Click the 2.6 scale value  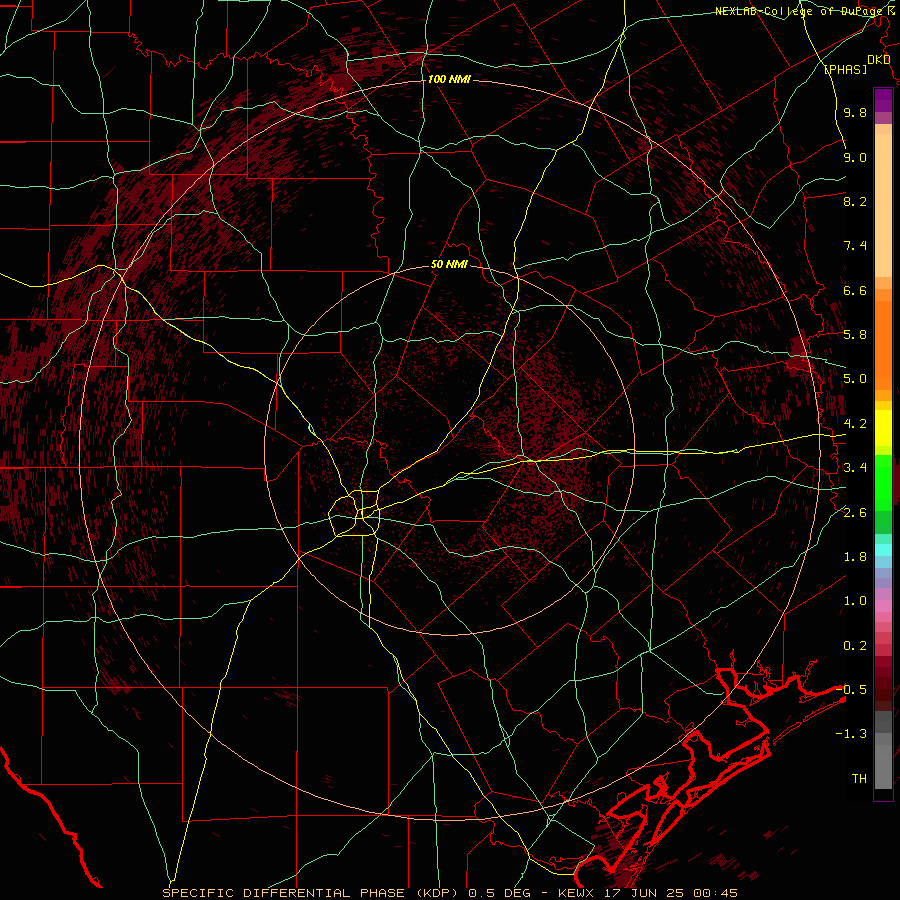point(855,513)
